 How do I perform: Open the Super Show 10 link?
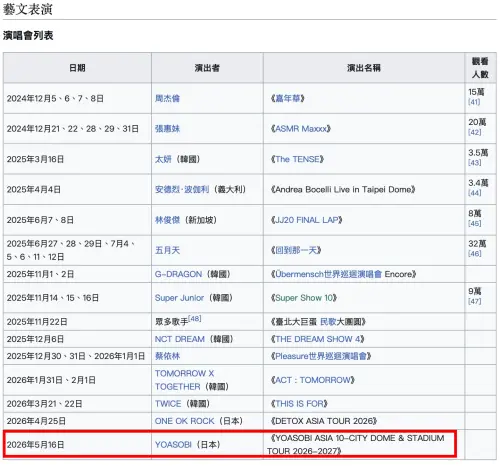coord(304,298)
